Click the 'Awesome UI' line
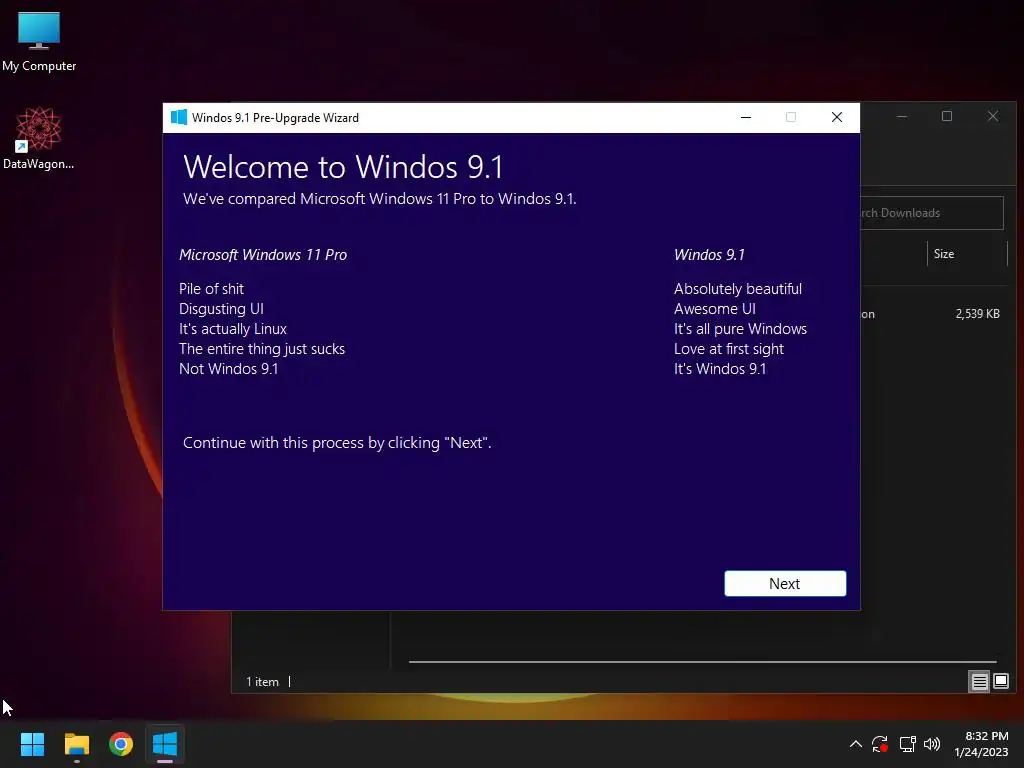The height and width of the screenshot is (768, 1024). click(715, 309)
